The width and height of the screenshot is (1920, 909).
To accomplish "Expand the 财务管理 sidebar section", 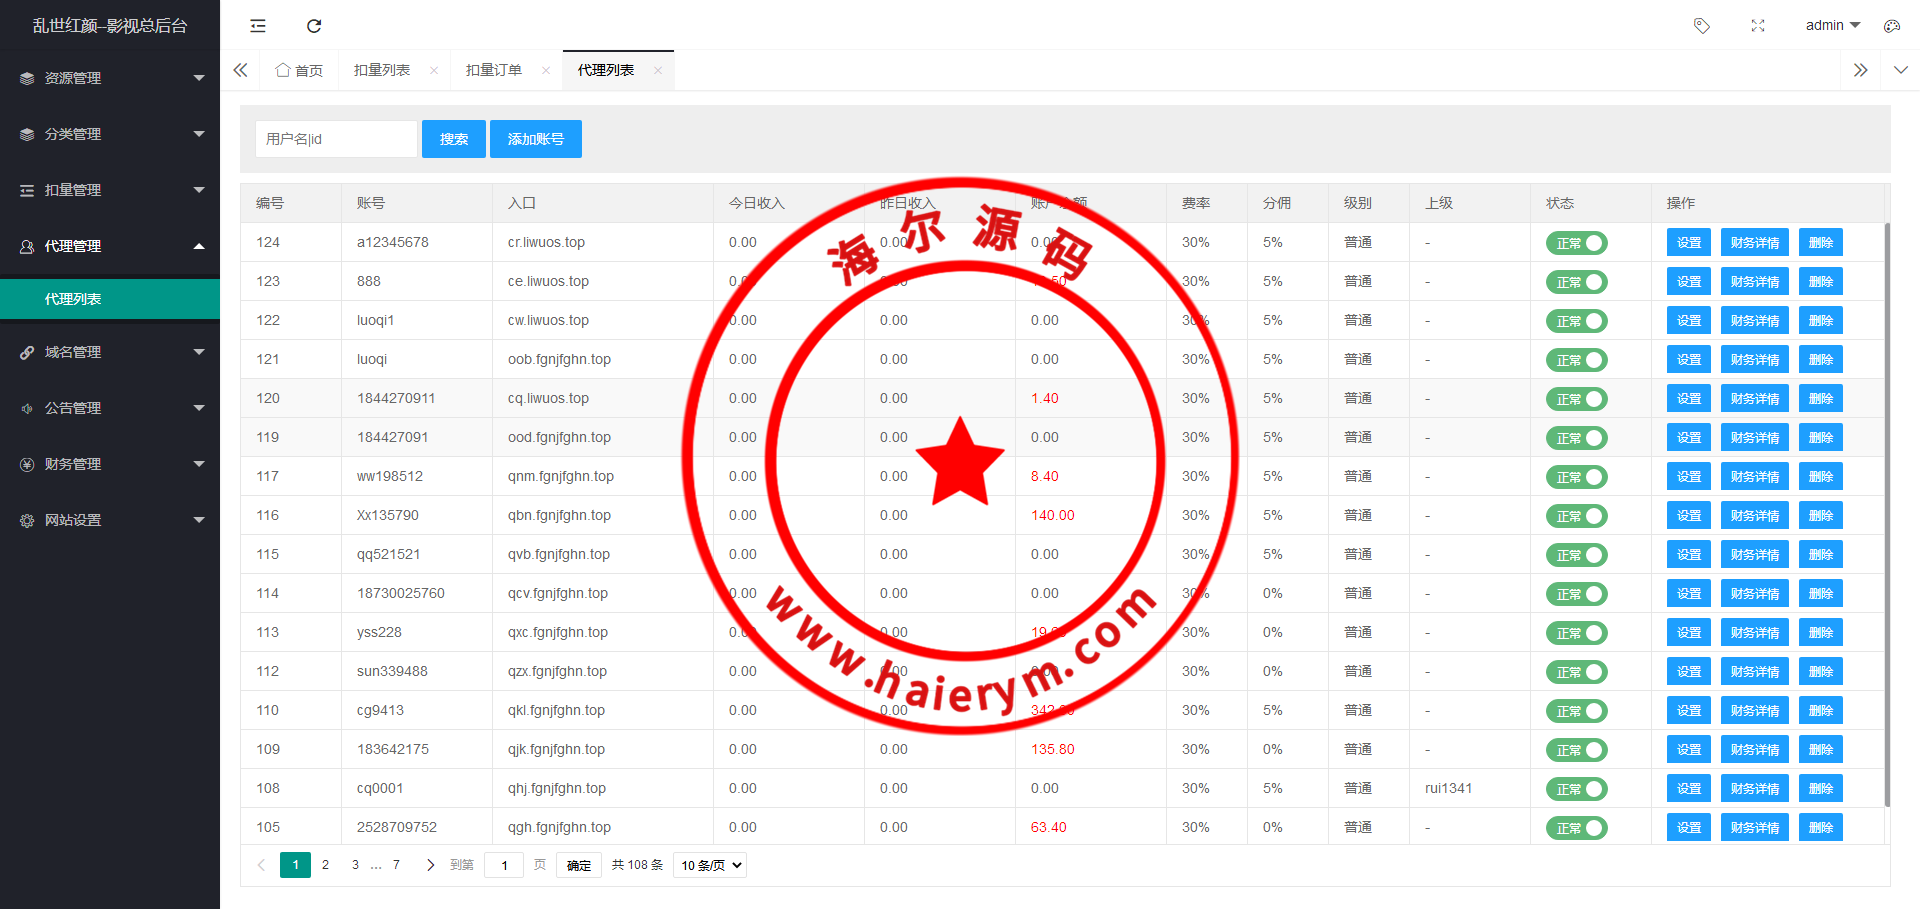I will (72, 463).
